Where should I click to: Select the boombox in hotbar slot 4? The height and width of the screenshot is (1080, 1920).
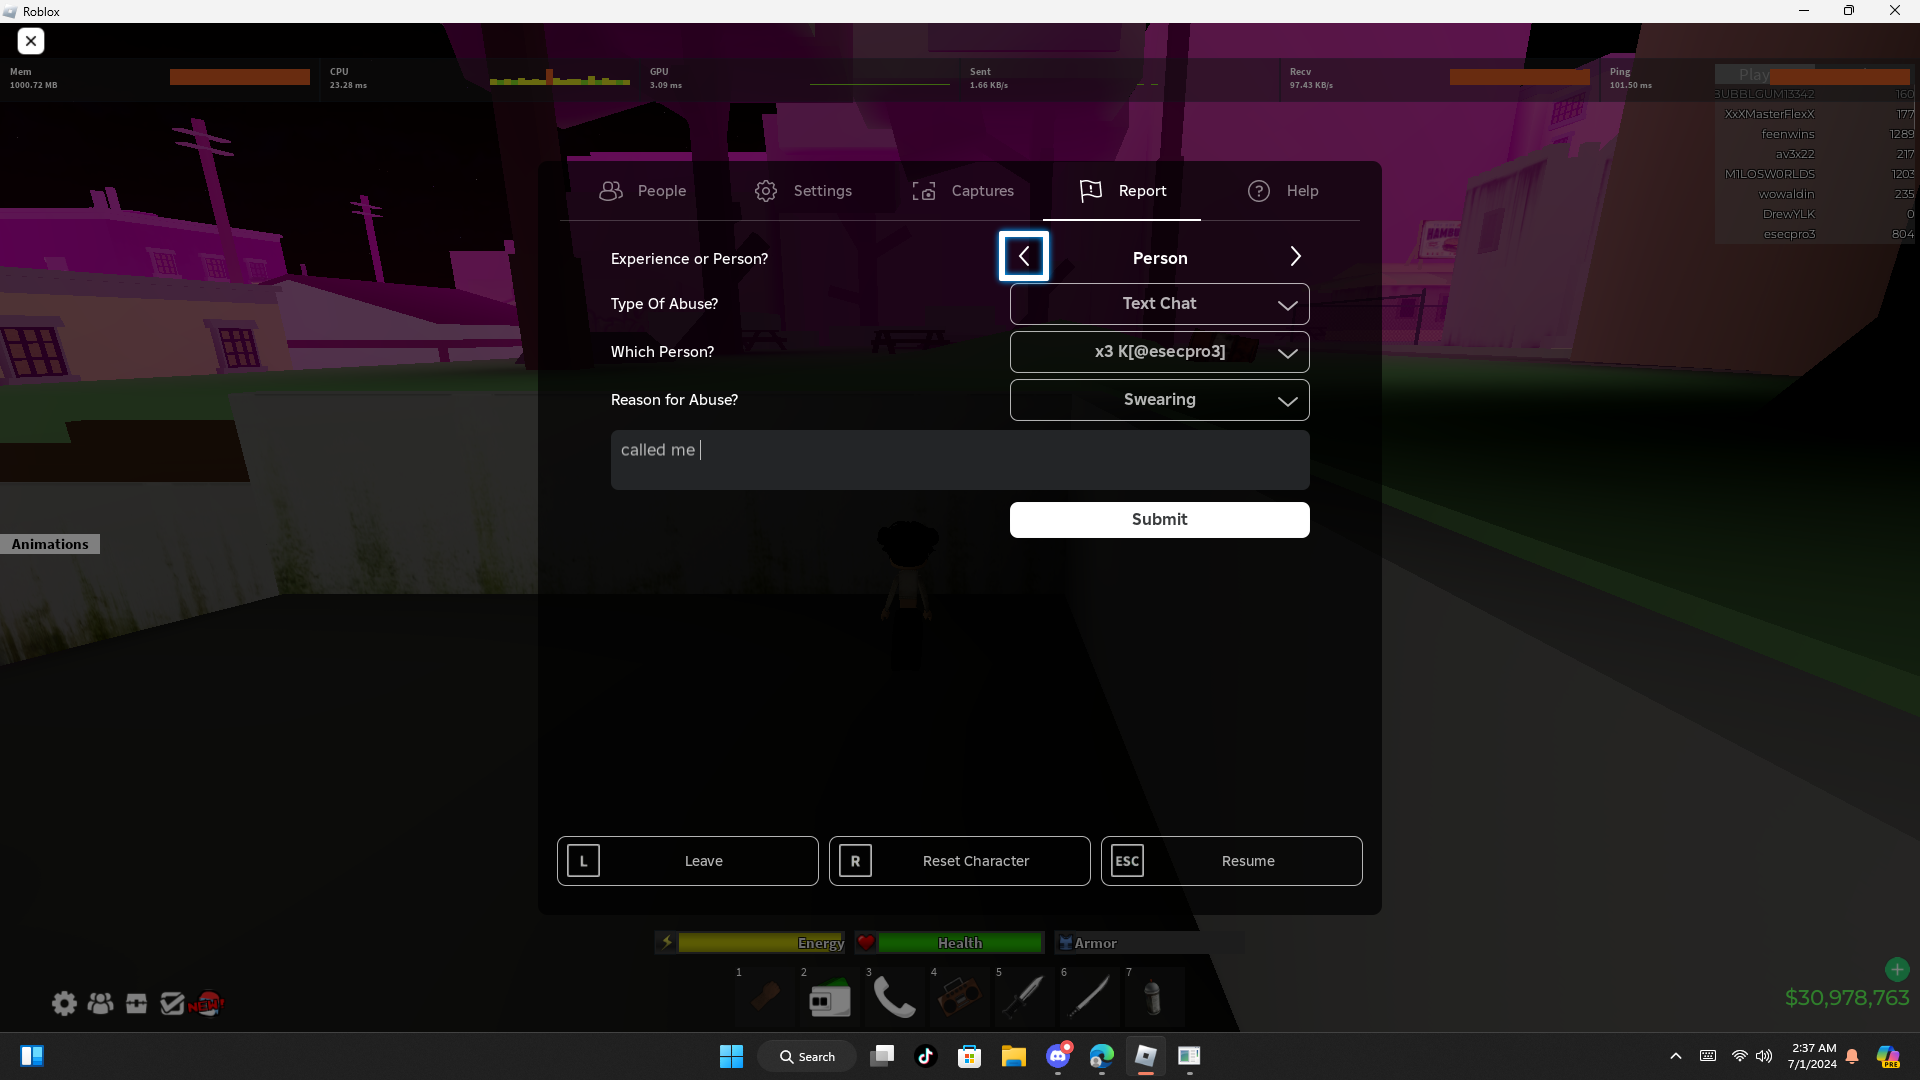960,997
